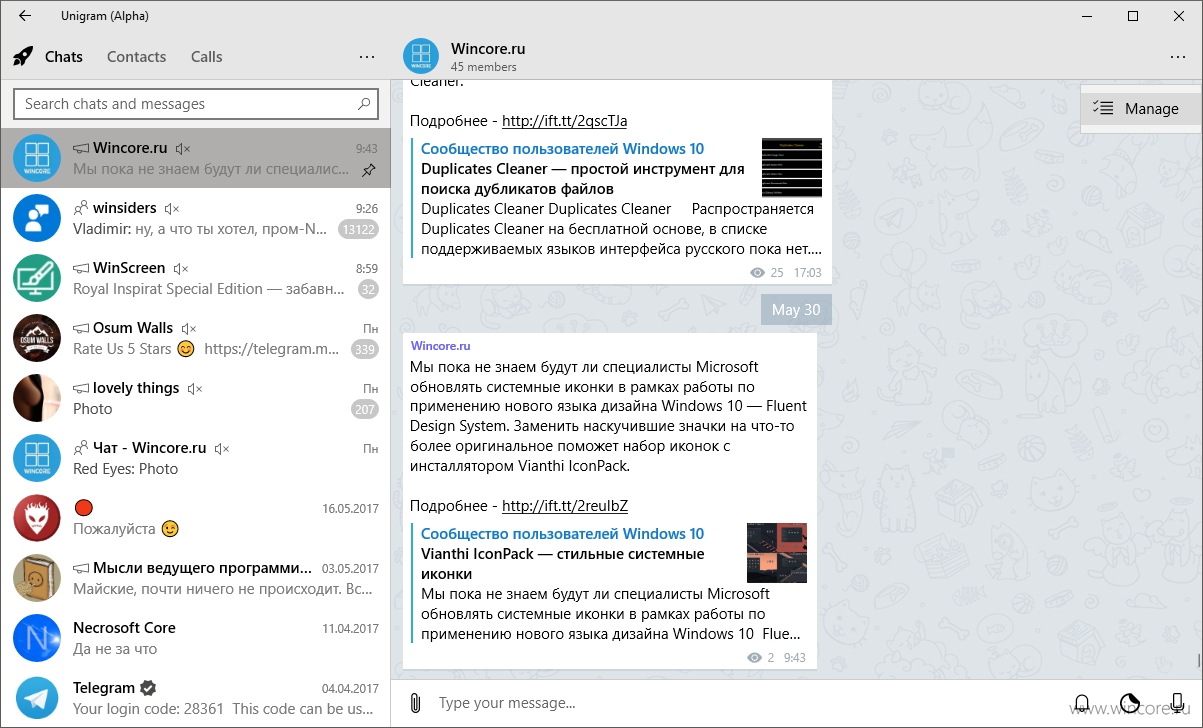1203x728 pixels.
Task: Open Wincore.ru channel info from header title
Action: click(x=488, y=48)
